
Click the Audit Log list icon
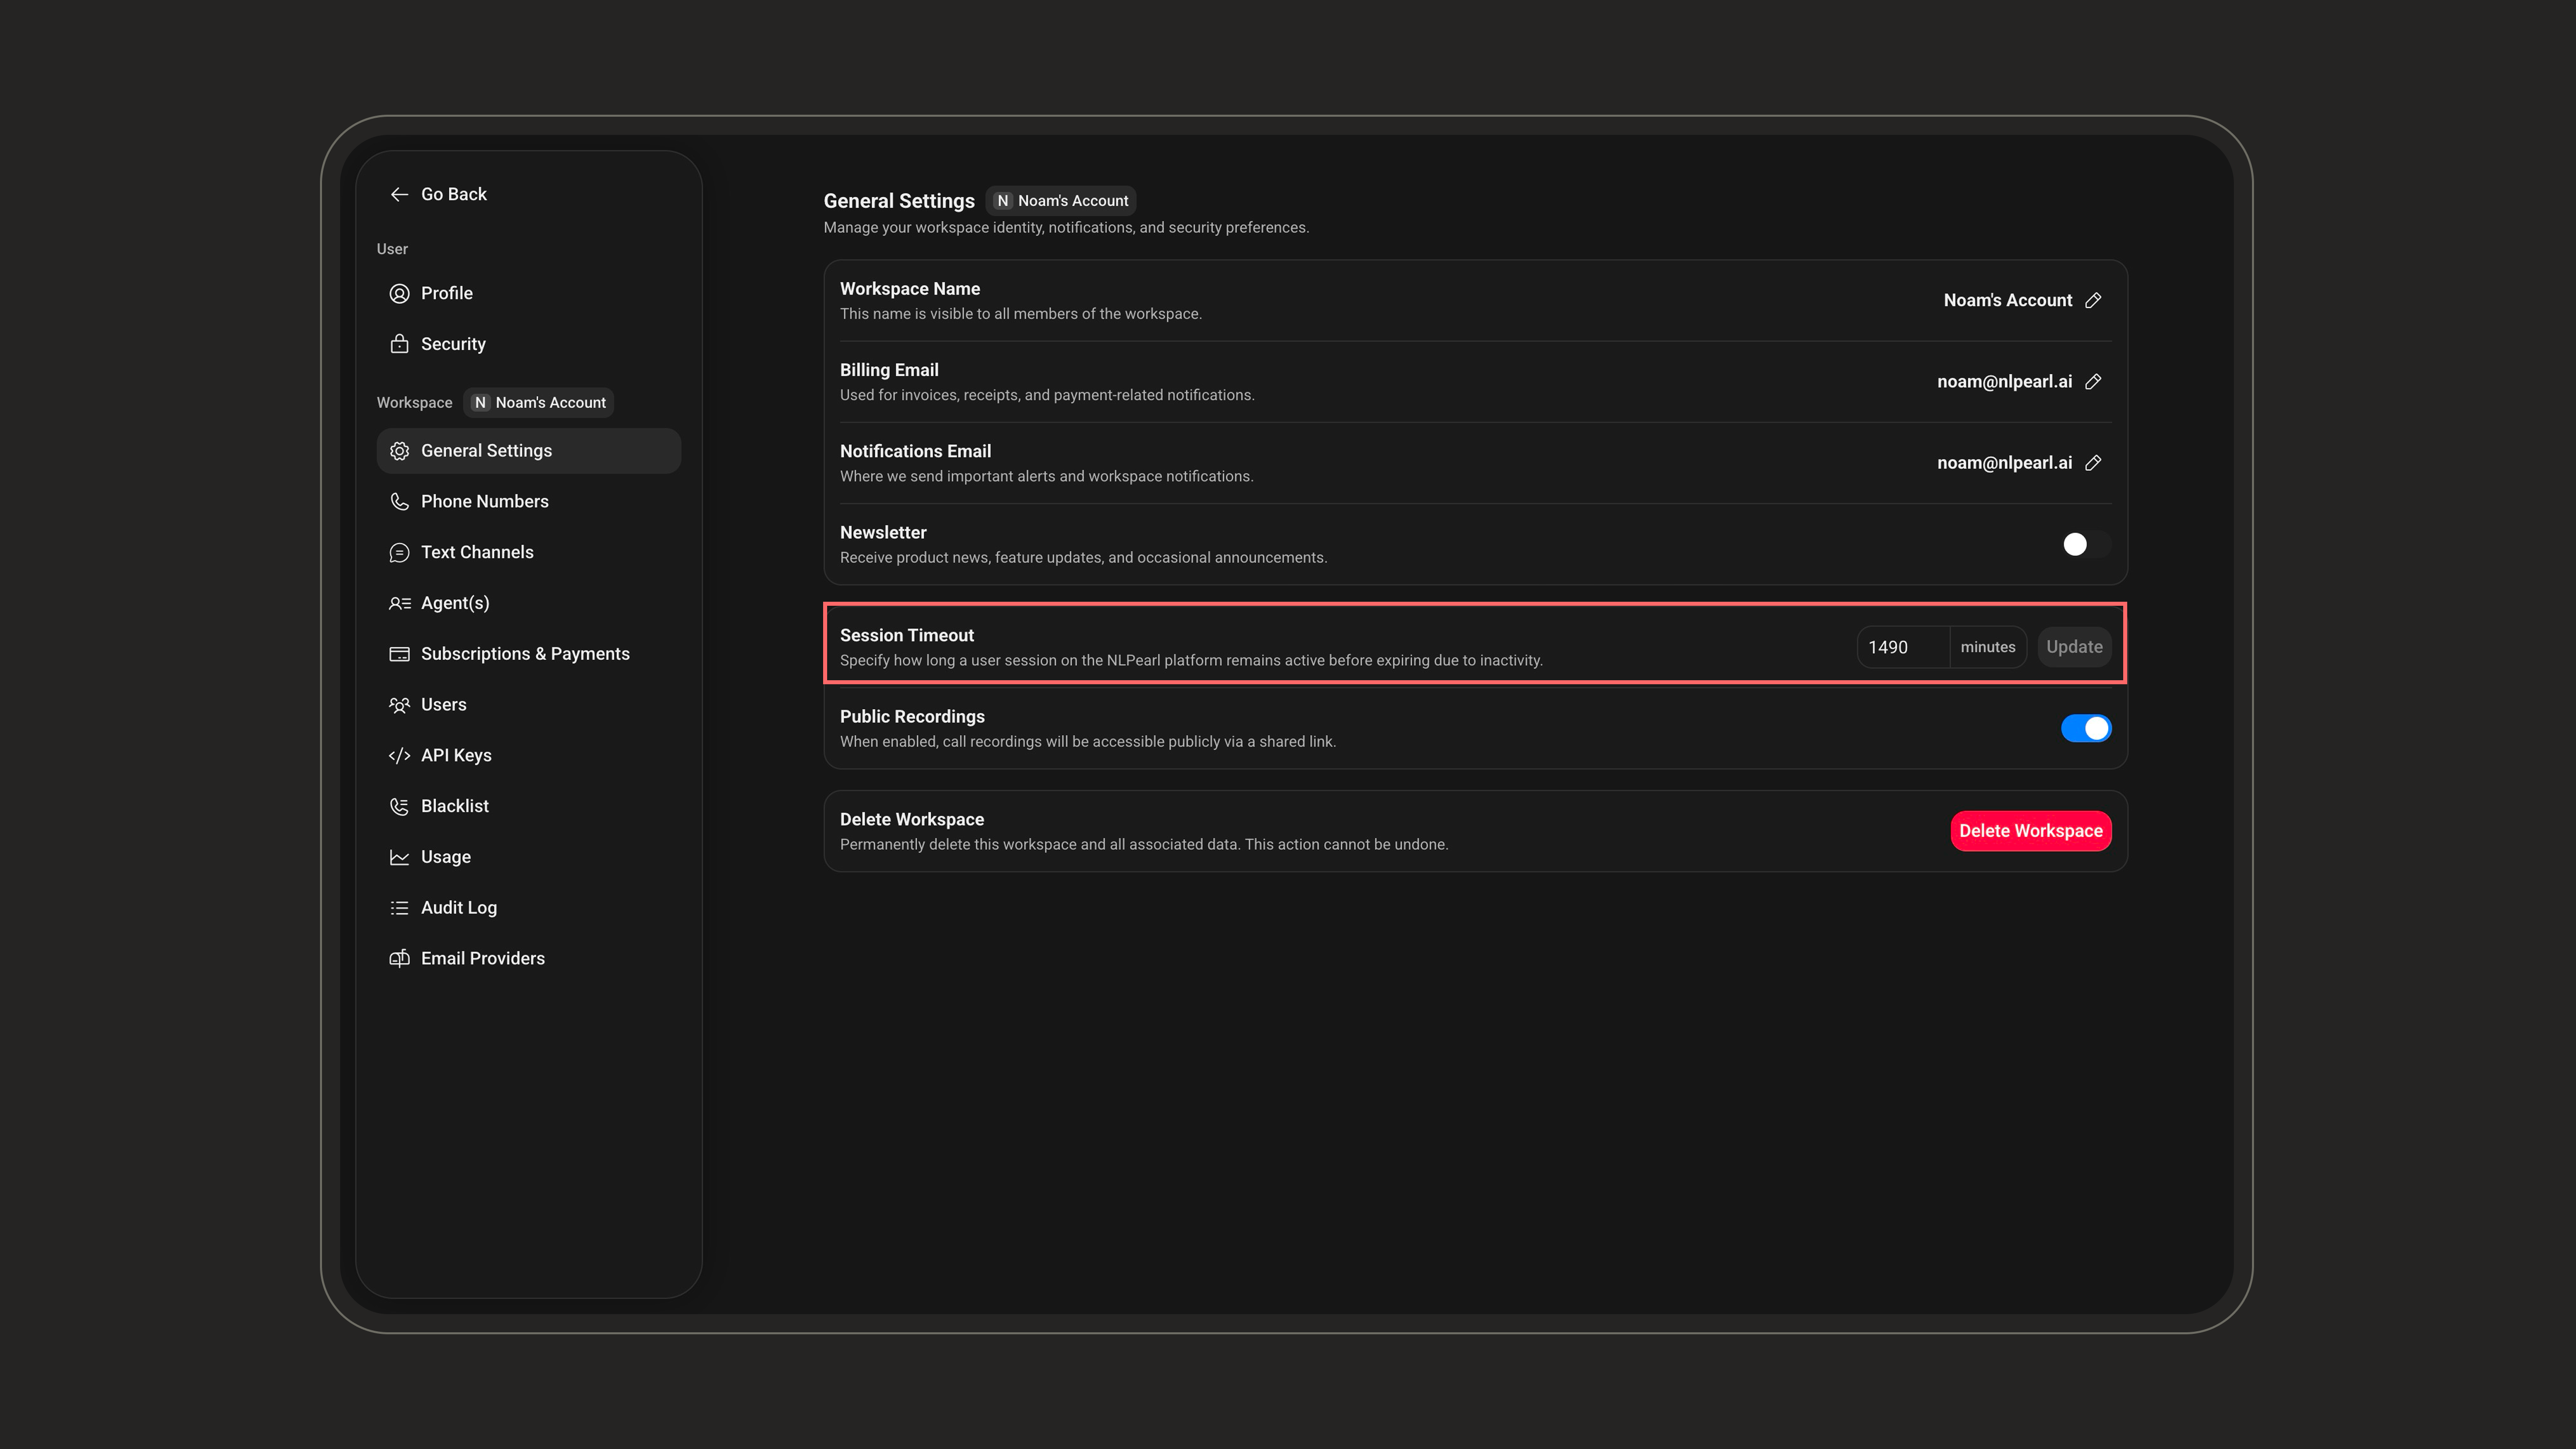[399, 908]
